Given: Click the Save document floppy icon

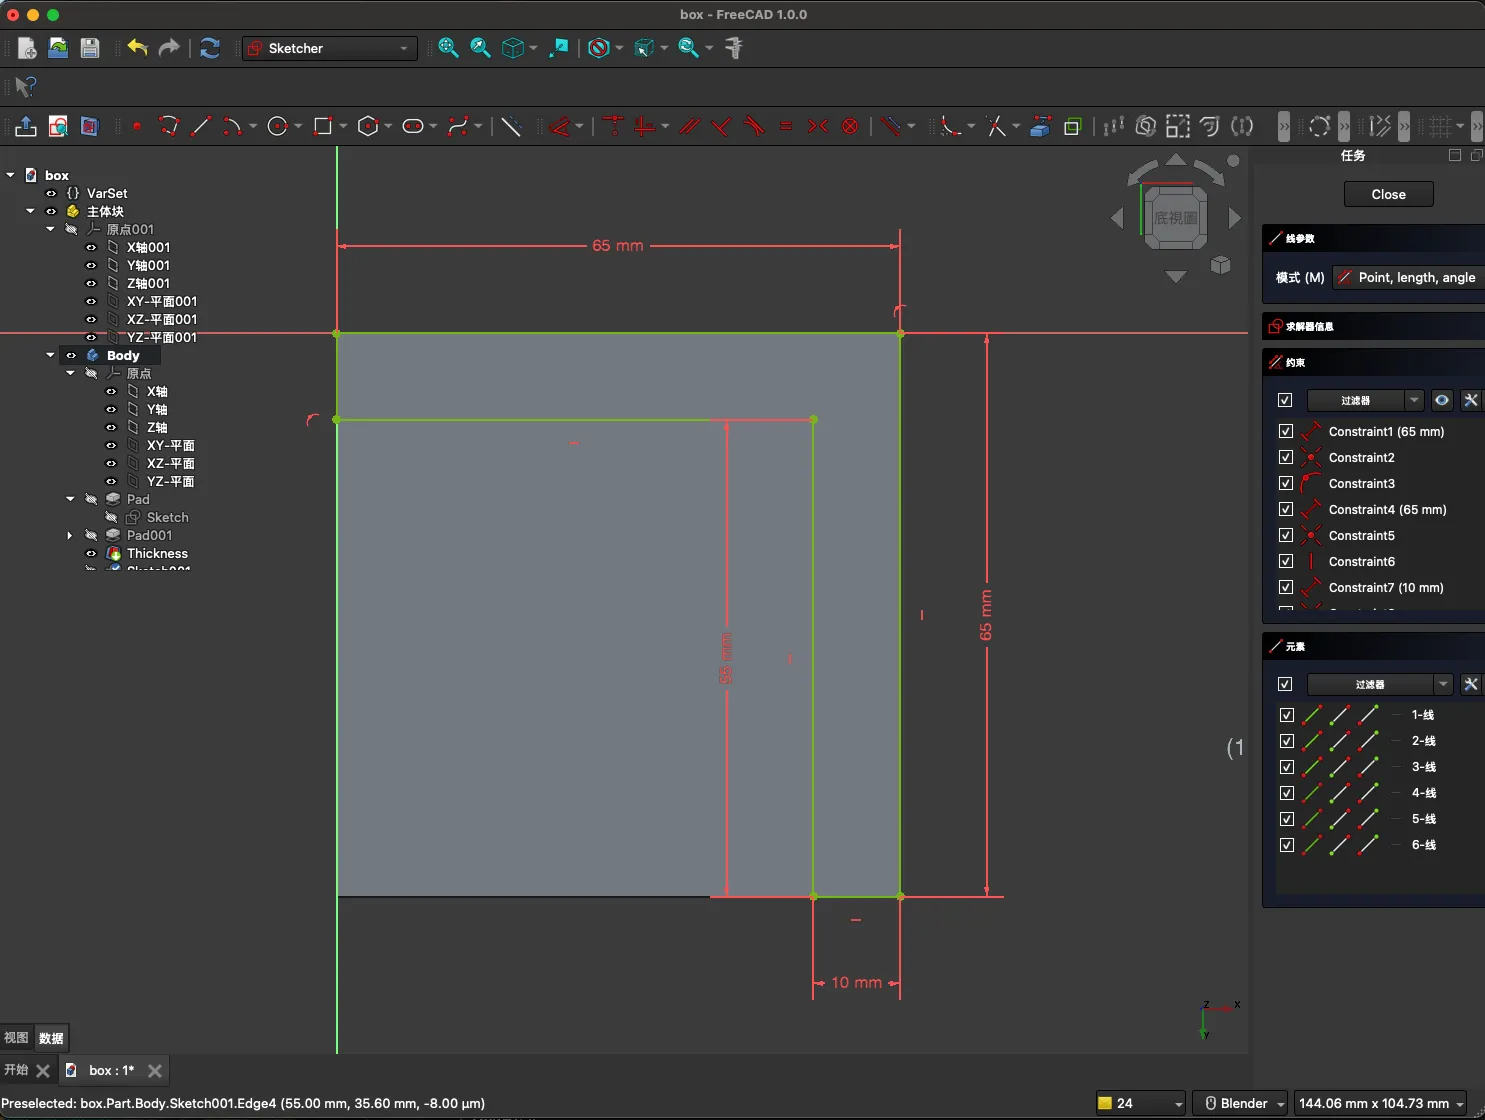Looking at the screenshot, I should click(90, 48).
